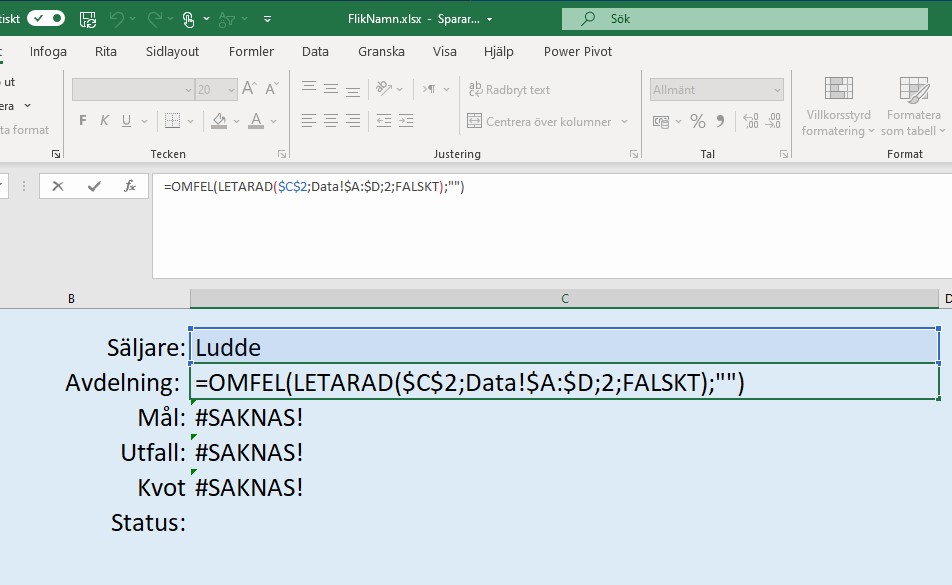Click the save icon in the title bar
The width and height of the screenshot is (952, 585).
87,19
